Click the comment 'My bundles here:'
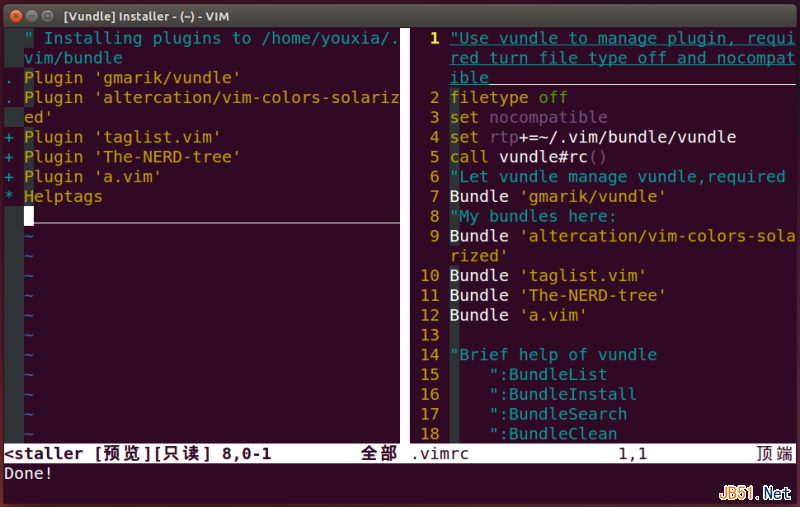The width and height of the screenshot is (800, 507). tap(533, 217)
